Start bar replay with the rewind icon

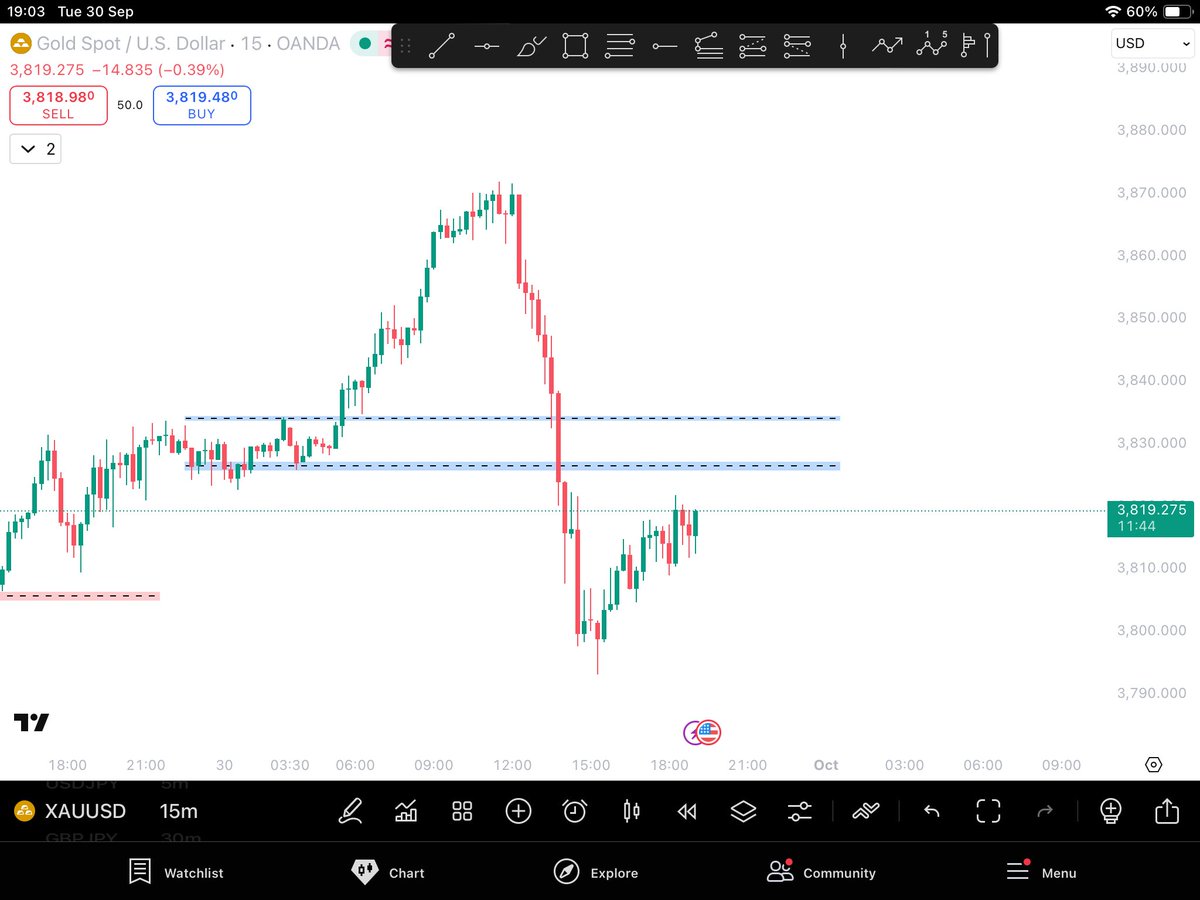click(x=687, y=811)
